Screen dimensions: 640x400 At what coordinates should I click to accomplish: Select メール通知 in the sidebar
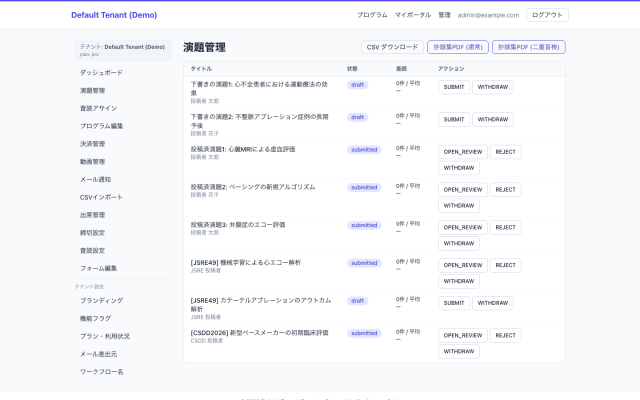(x=123, y=179)
